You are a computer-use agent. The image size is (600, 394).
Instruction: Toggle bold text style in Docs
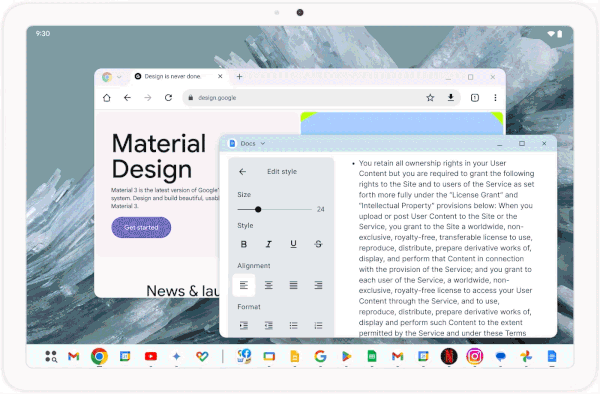(x=244, y=244)
